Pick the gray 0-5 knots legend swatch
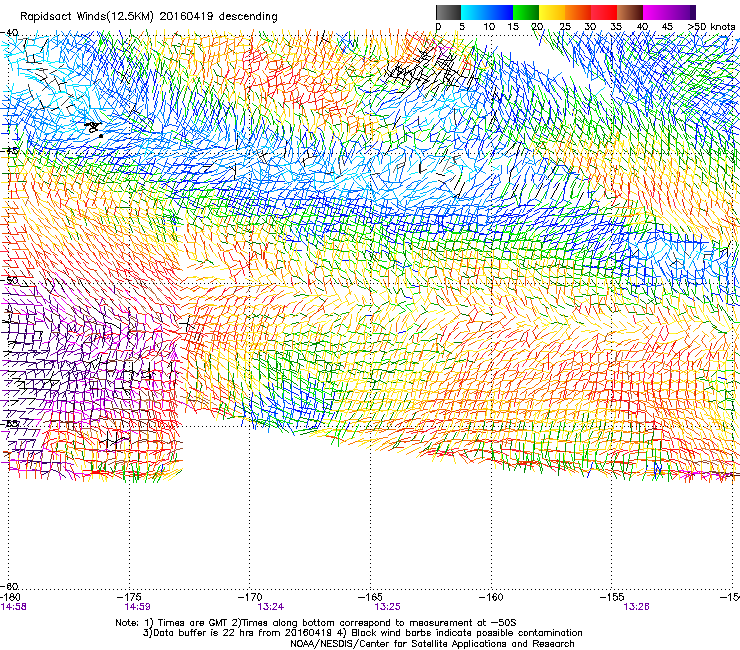Screen dimensions: 740x650 pos(448,12)
